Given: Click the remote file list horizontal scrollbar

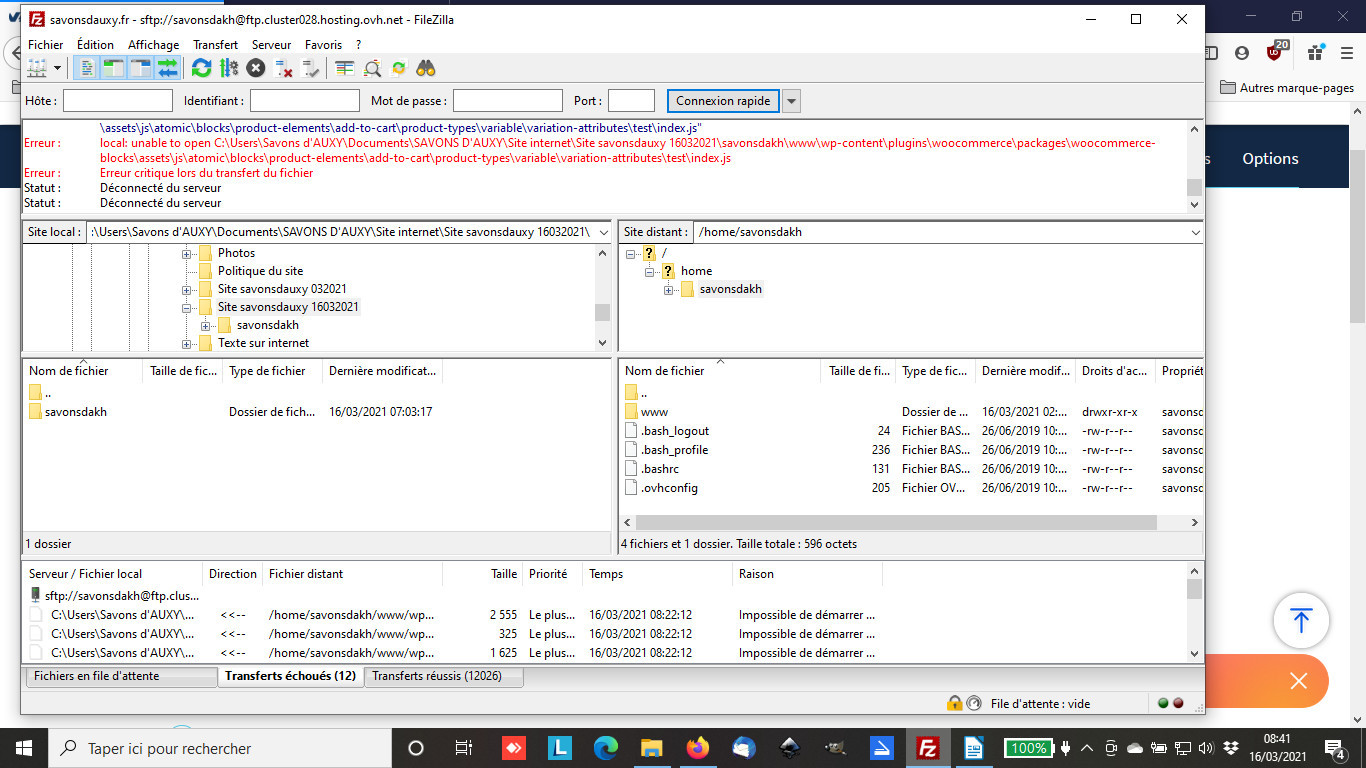Looking at the screenshot, I should 895,523.
